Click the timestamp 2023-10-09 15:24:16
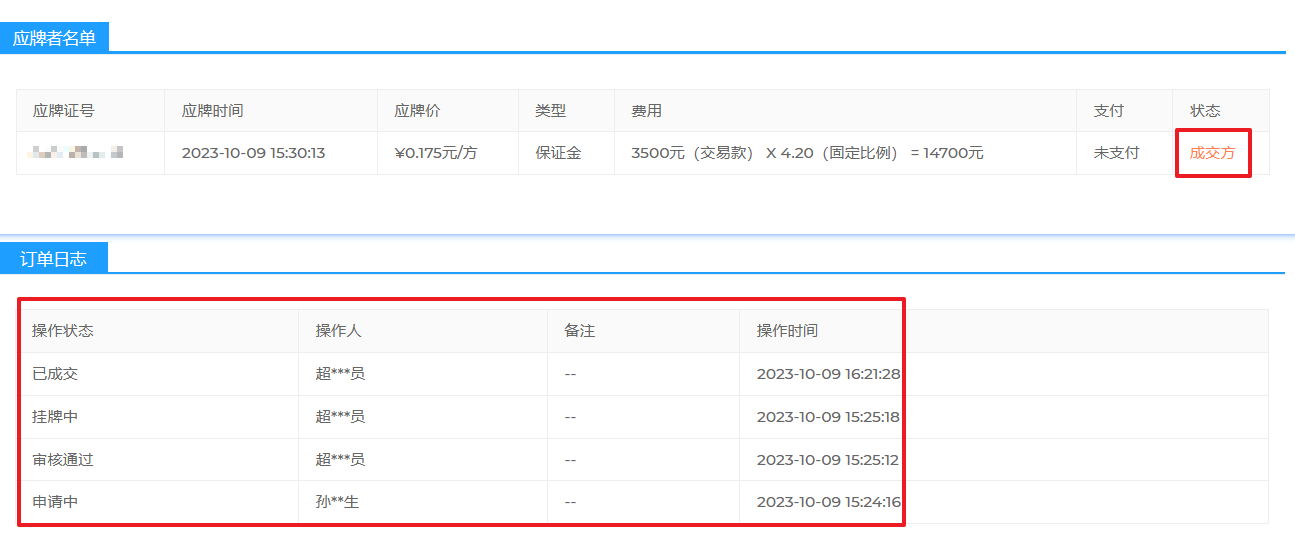 pos(828,502)
